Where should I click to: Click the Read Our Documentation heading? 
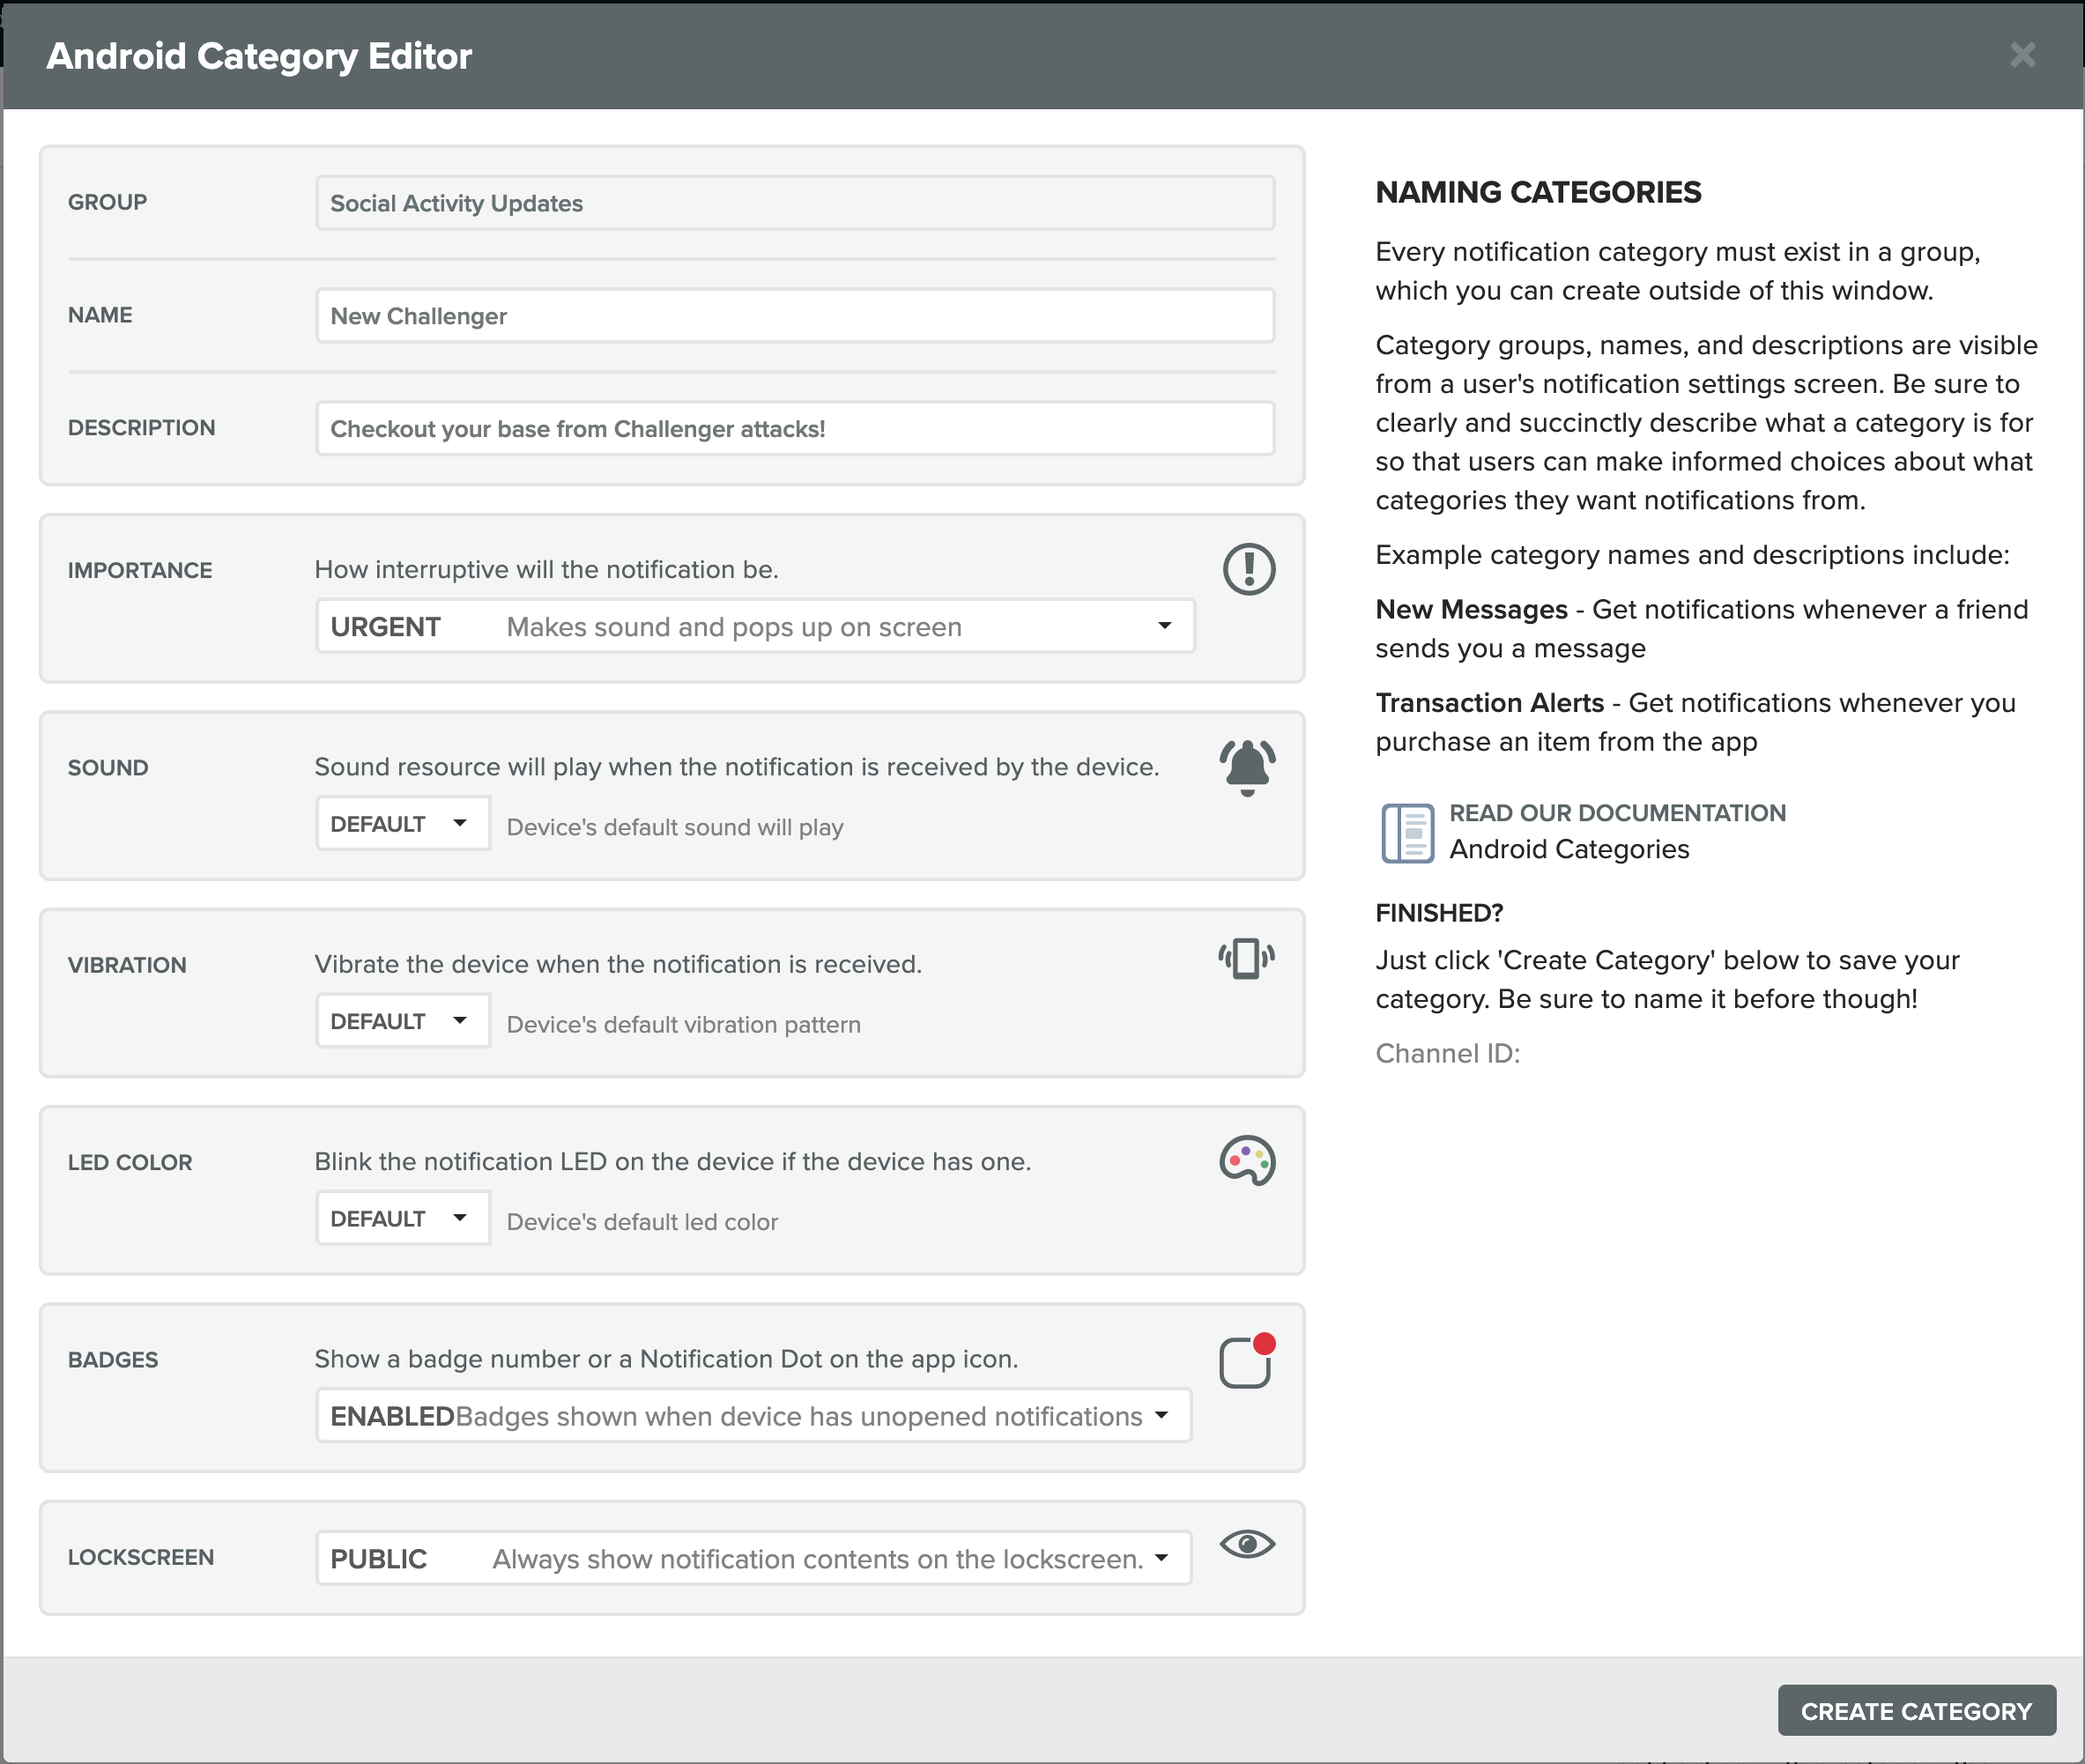1616,813
